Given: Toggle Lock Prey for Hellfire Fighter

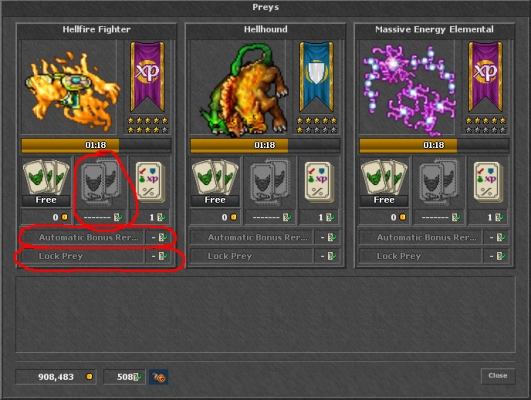Looking at the screenshot, I should [x=82, y=256].
